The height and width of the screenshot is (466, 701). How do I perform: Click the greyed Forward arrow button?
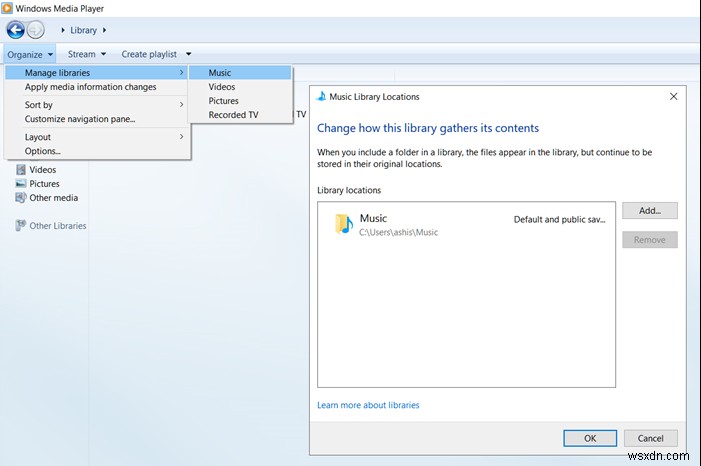point(35,30)
